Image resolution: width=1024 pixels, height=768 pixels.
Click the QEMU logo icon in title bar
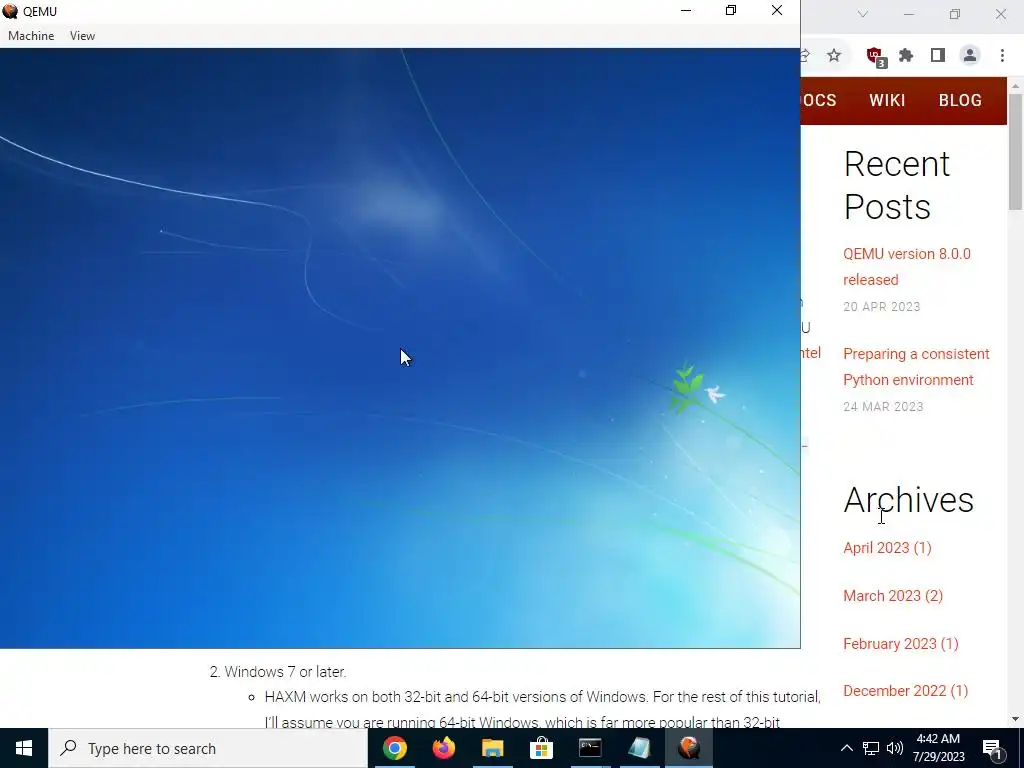[x=10, y=10]
